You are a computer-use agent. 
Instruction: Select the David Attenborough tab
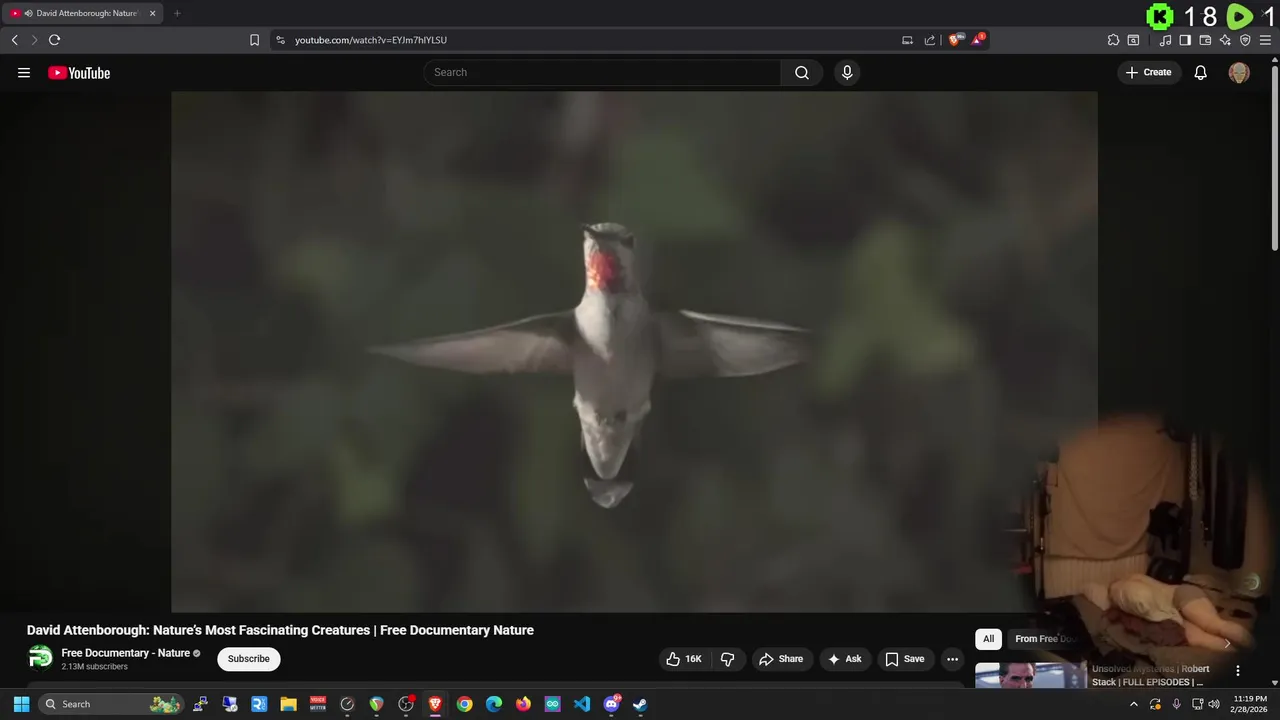coord(82,13)
